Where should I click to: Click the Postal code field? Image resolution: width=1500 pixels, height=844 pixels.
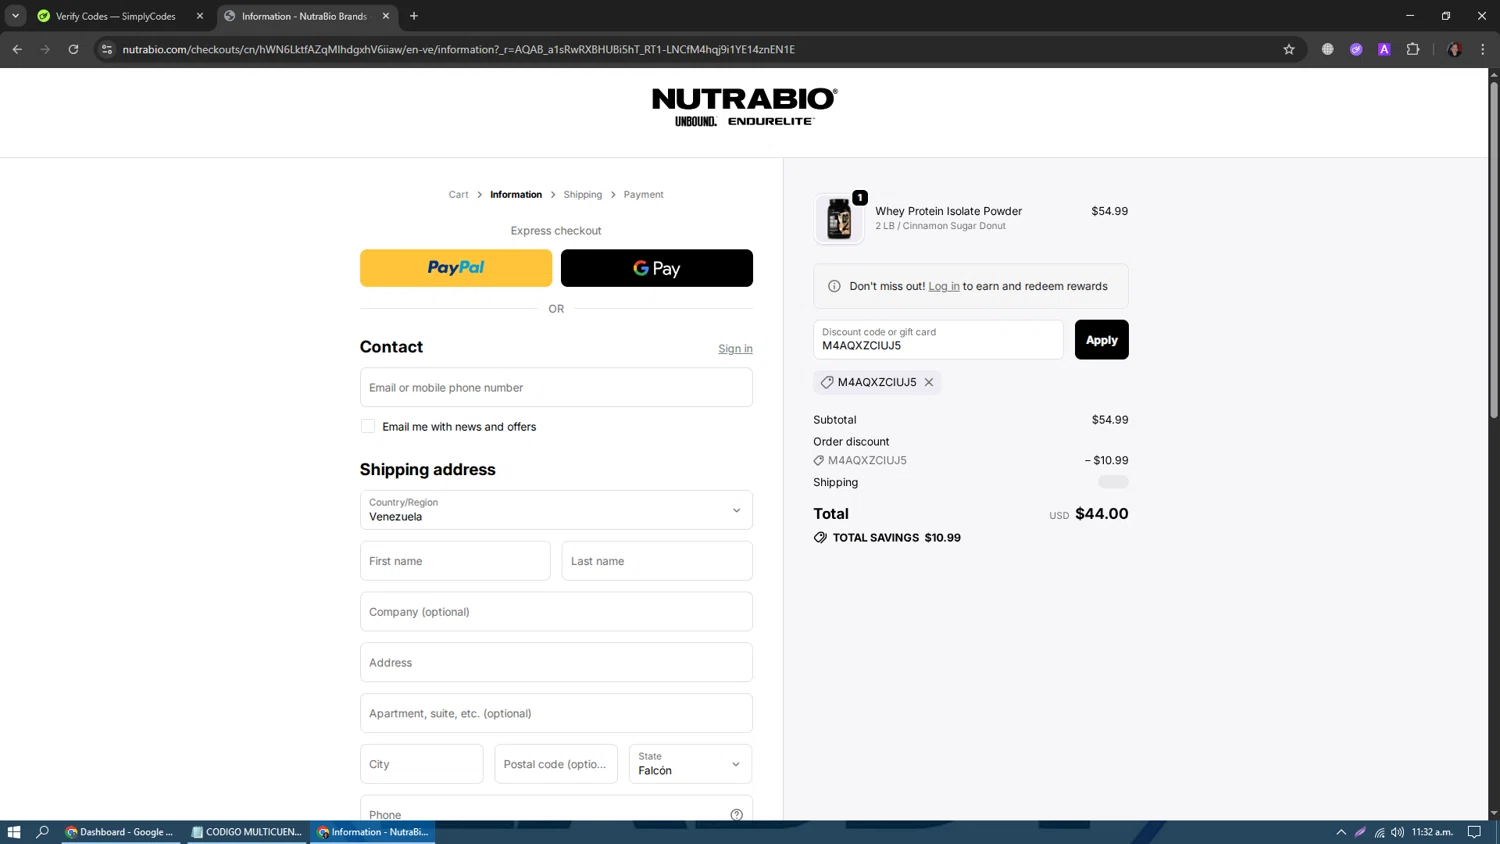556,764
